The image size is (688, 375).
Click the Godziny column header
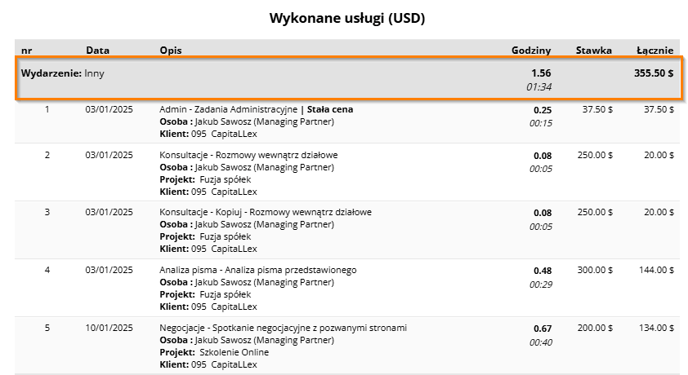point(531,50)
